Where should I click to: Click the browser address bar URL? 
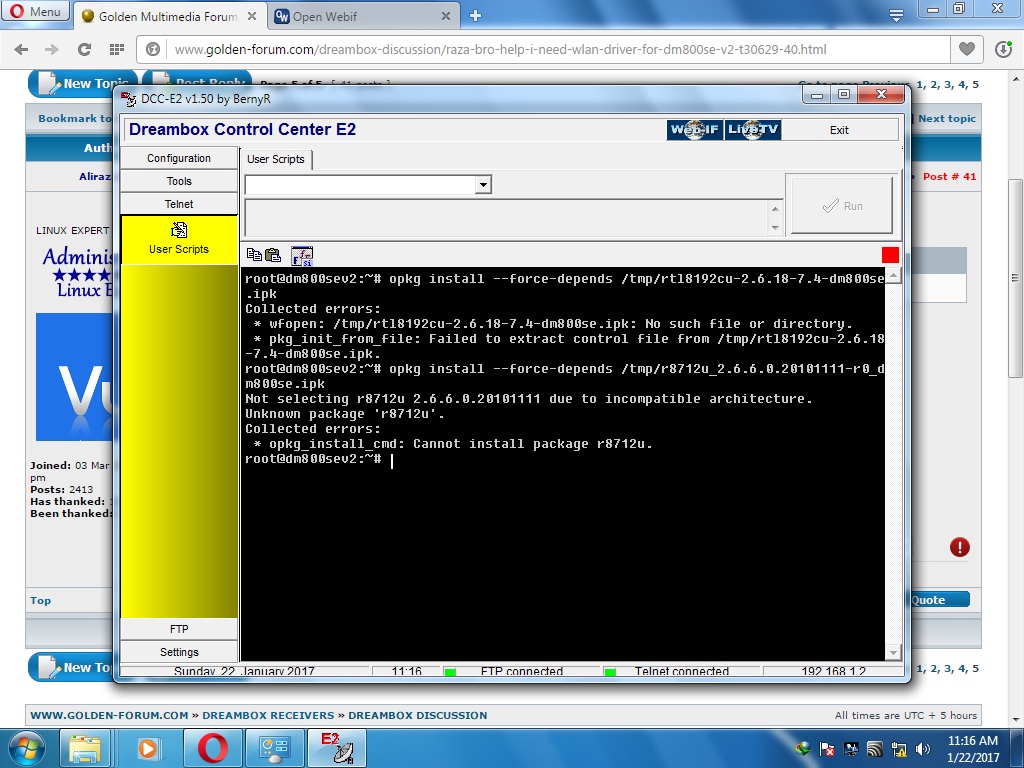(500, 50)
